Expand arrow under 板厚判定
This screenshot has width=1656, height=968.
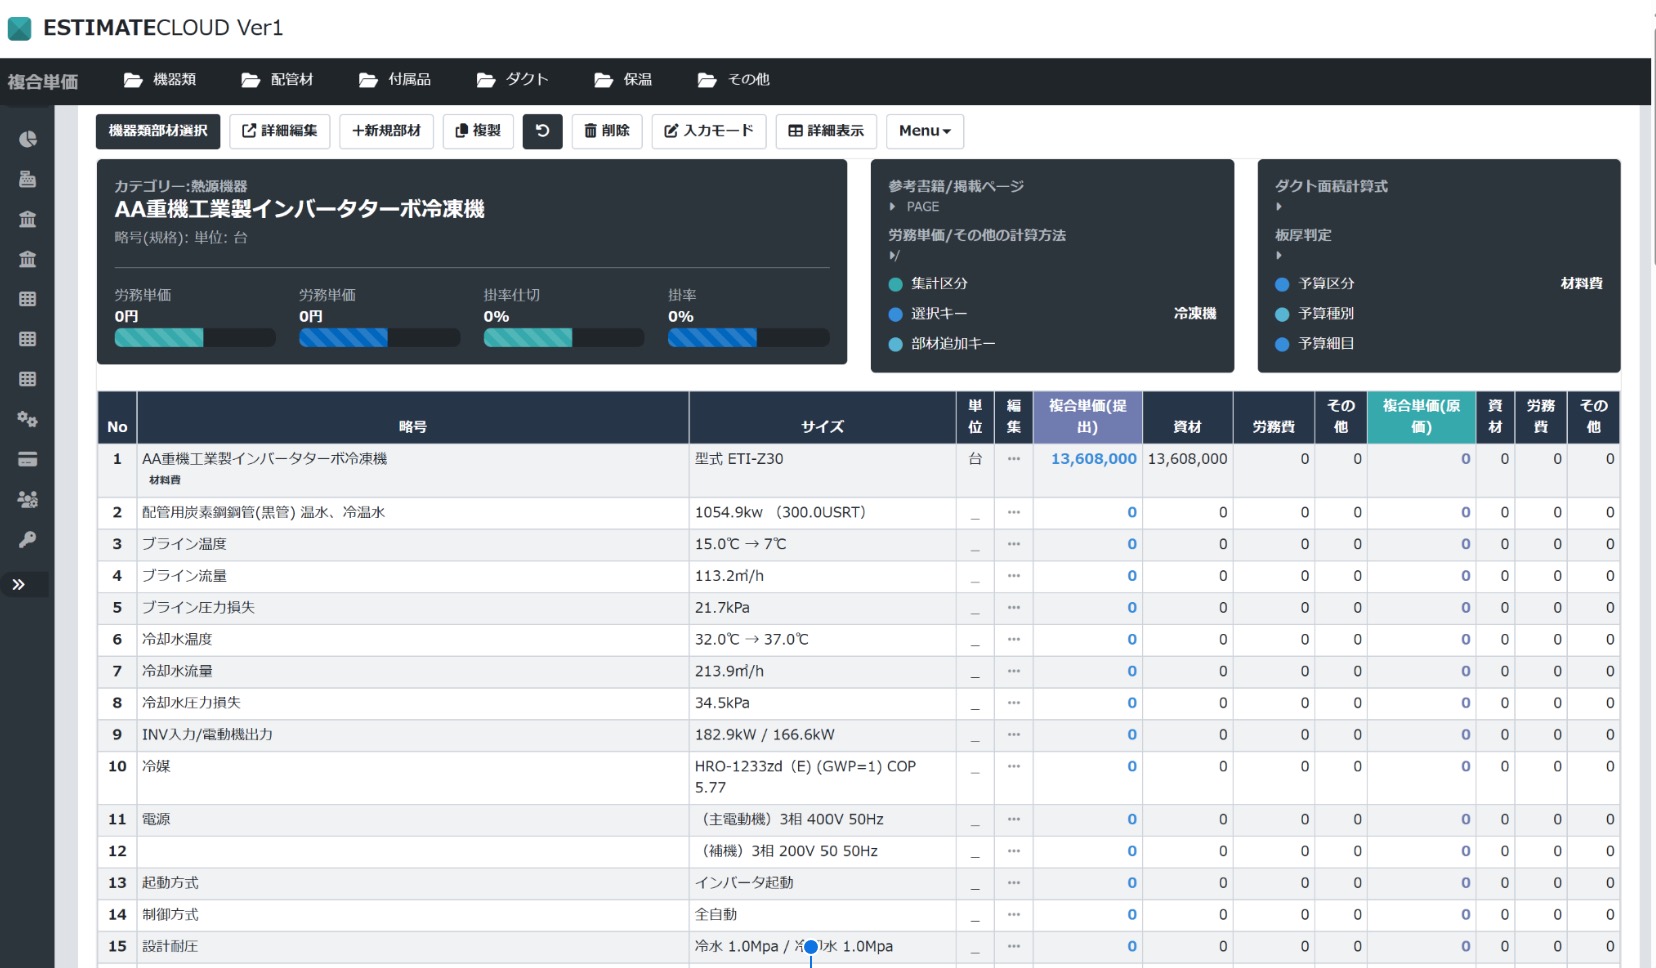coord(1279,256)
